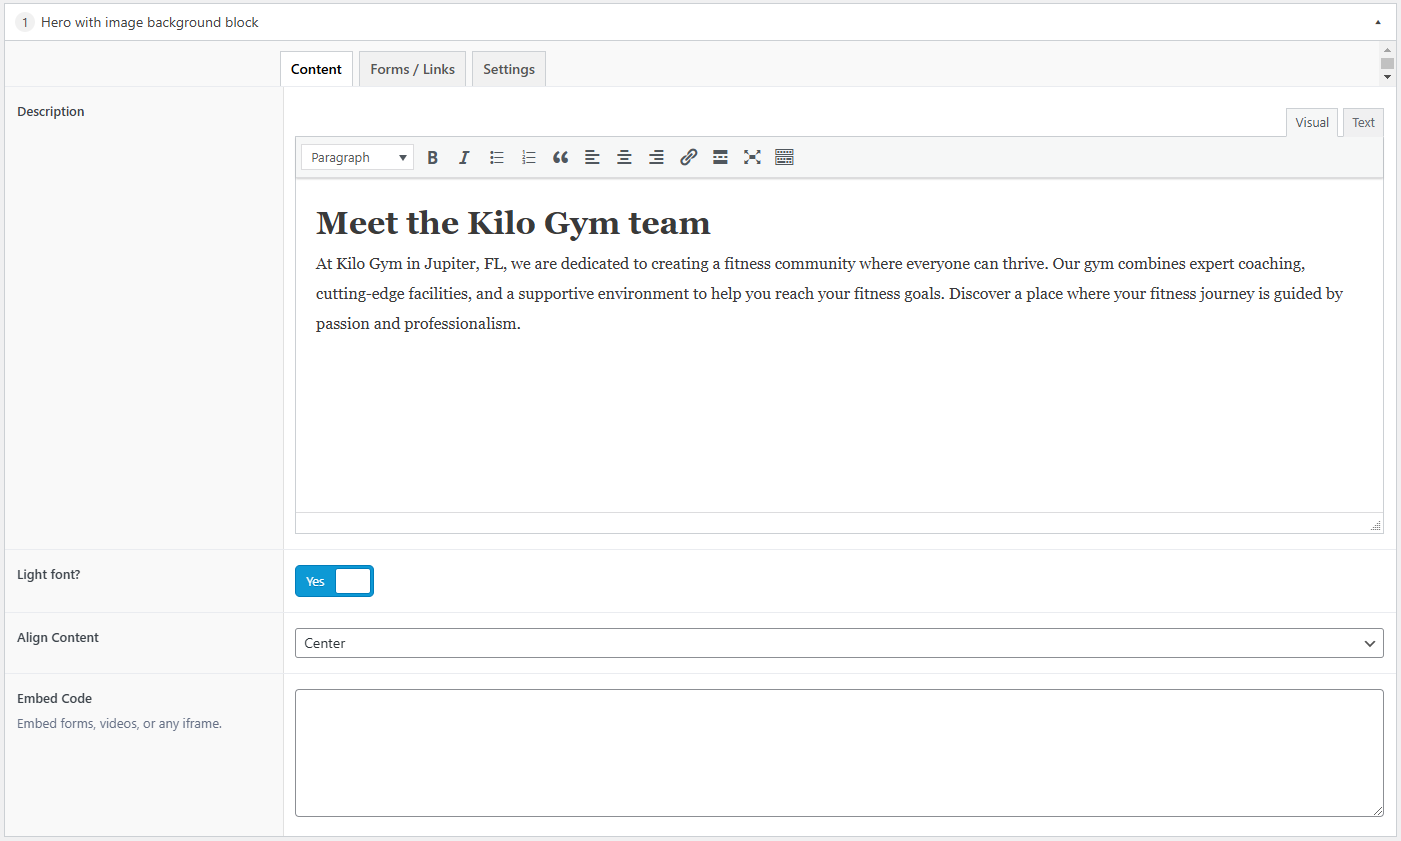This screenshot has height=841, width=1401.
Task: Center align the text
Action: pos(624,157)
